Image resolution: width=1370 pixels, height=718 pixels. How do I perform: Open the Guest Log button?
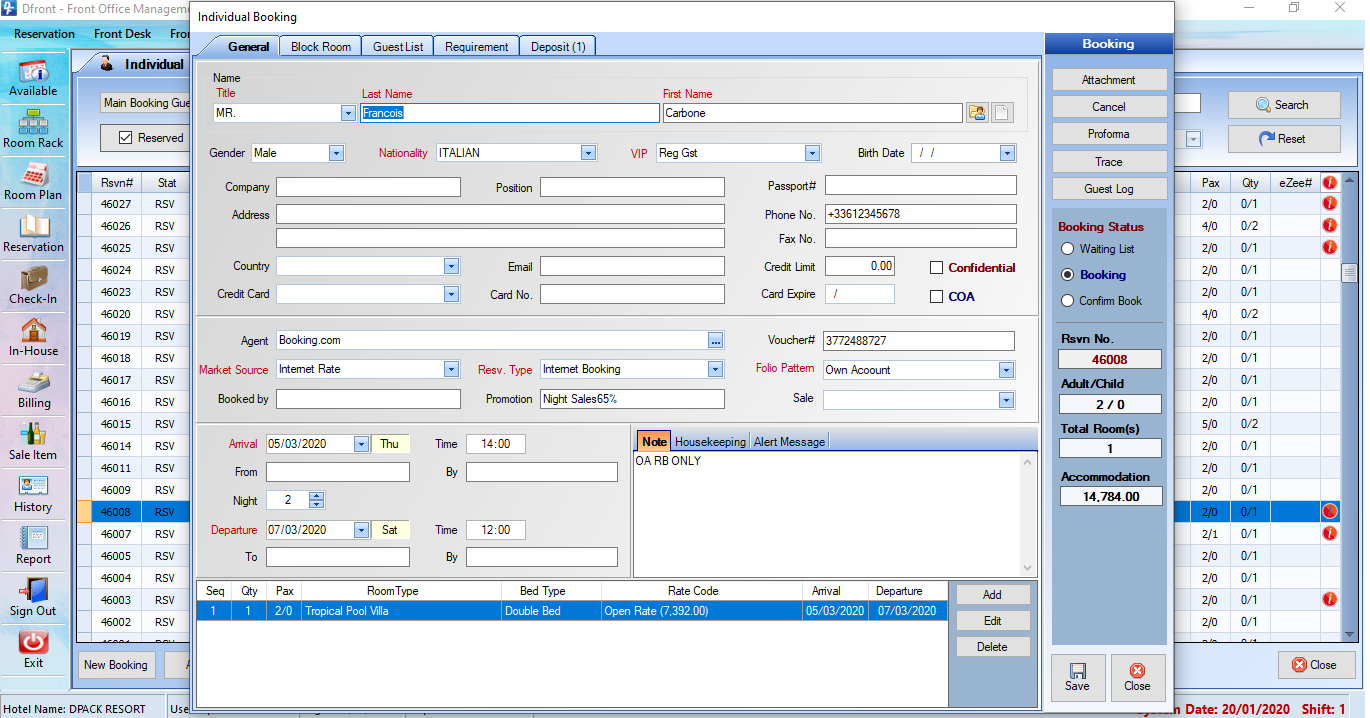(x=1108, y=188)
